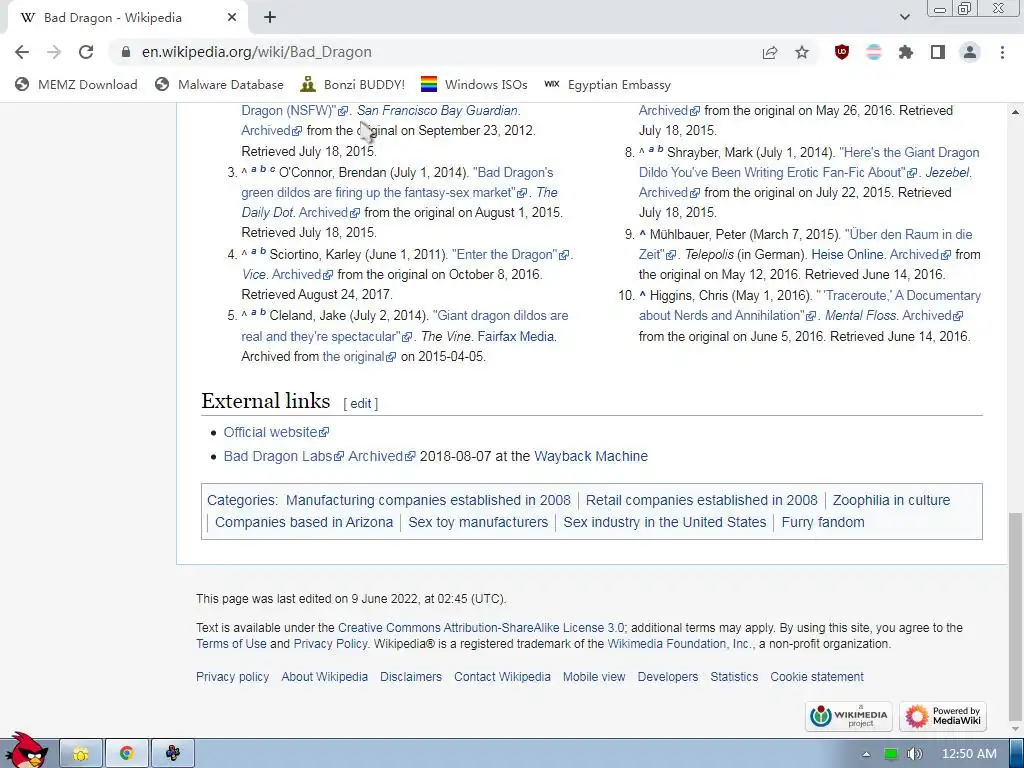1024x768 pixels.
Task: Open the Zoophilia in culture category
Action: coord(891,500)
